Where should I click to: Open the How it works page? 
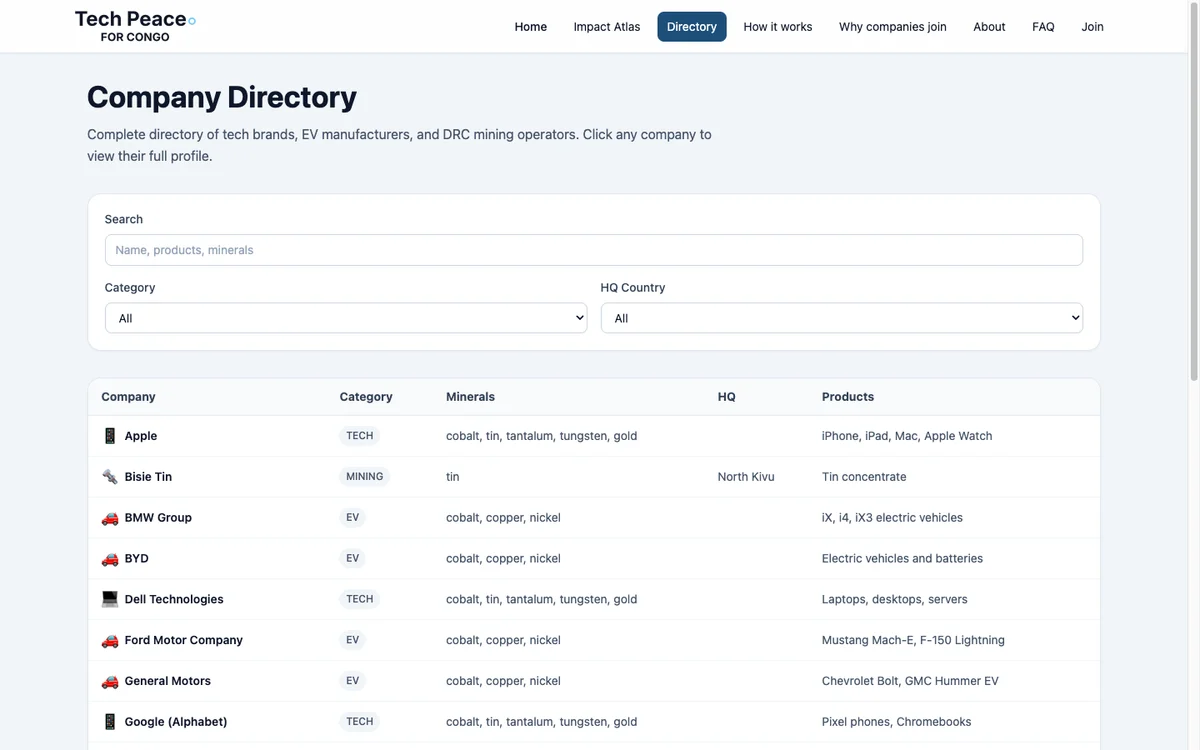(x=778, y=27)
